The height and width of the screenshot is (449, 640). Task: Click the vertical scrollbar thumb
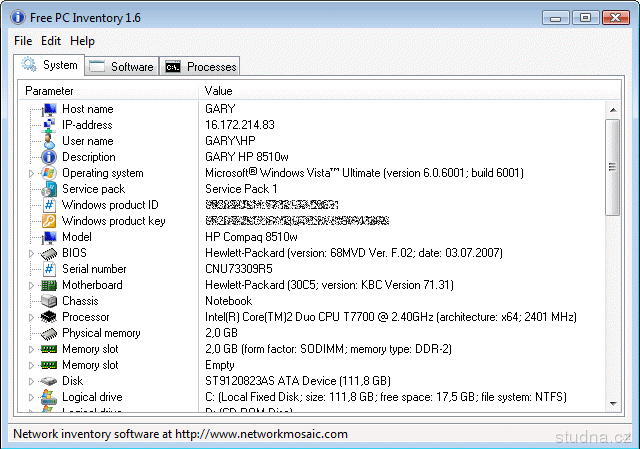613,167
